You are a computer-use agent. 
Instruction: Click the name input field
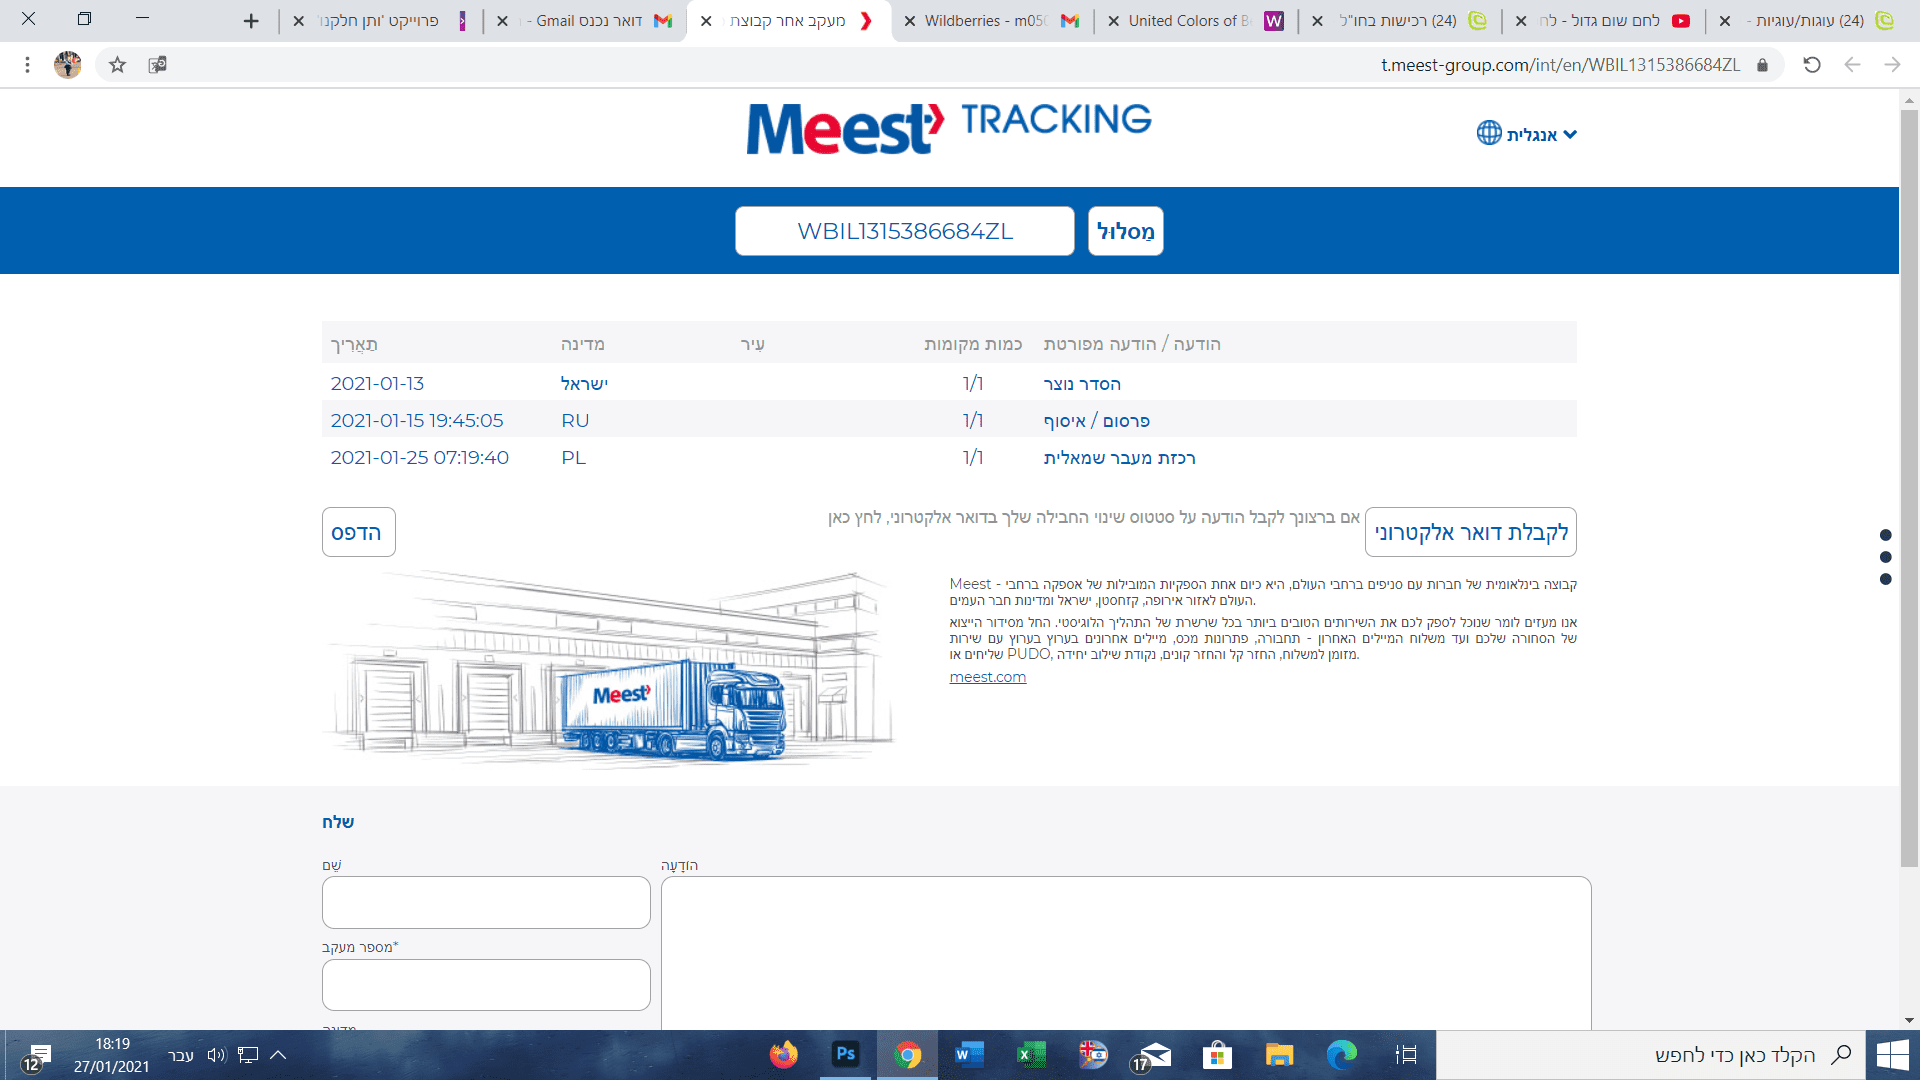coord(486,902)
